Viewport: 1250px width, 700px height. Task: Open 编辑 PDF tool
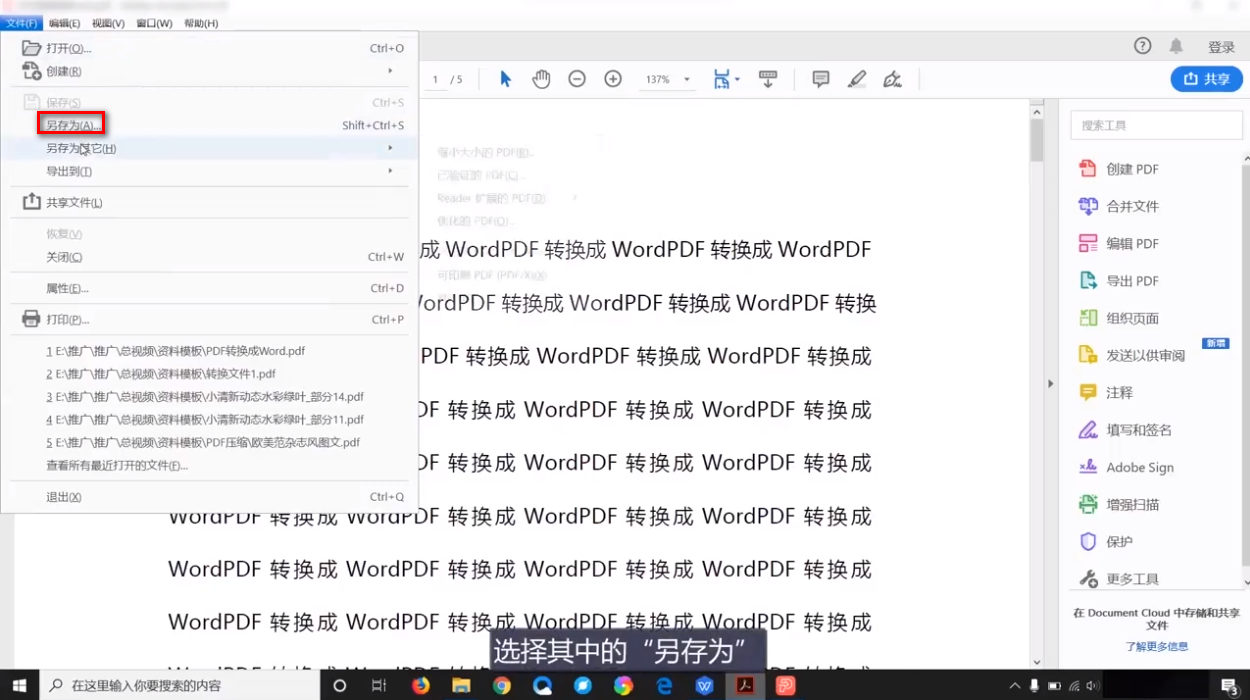tap(1118, 244)
